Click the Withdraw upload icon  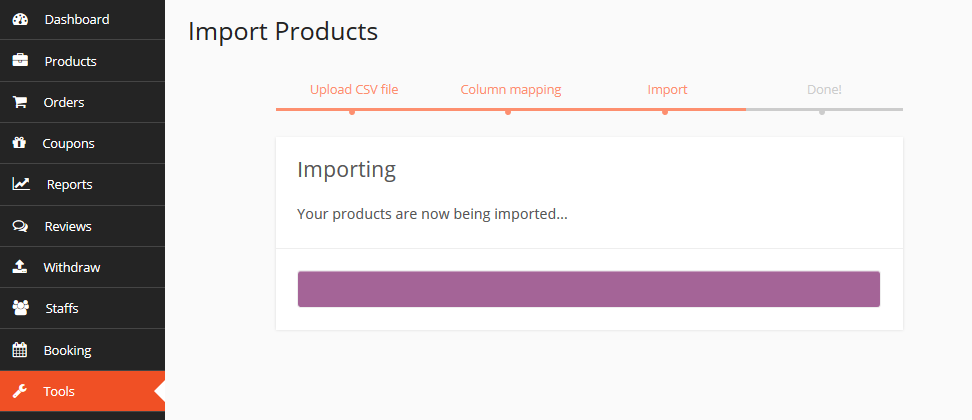[x=20, y=267]
